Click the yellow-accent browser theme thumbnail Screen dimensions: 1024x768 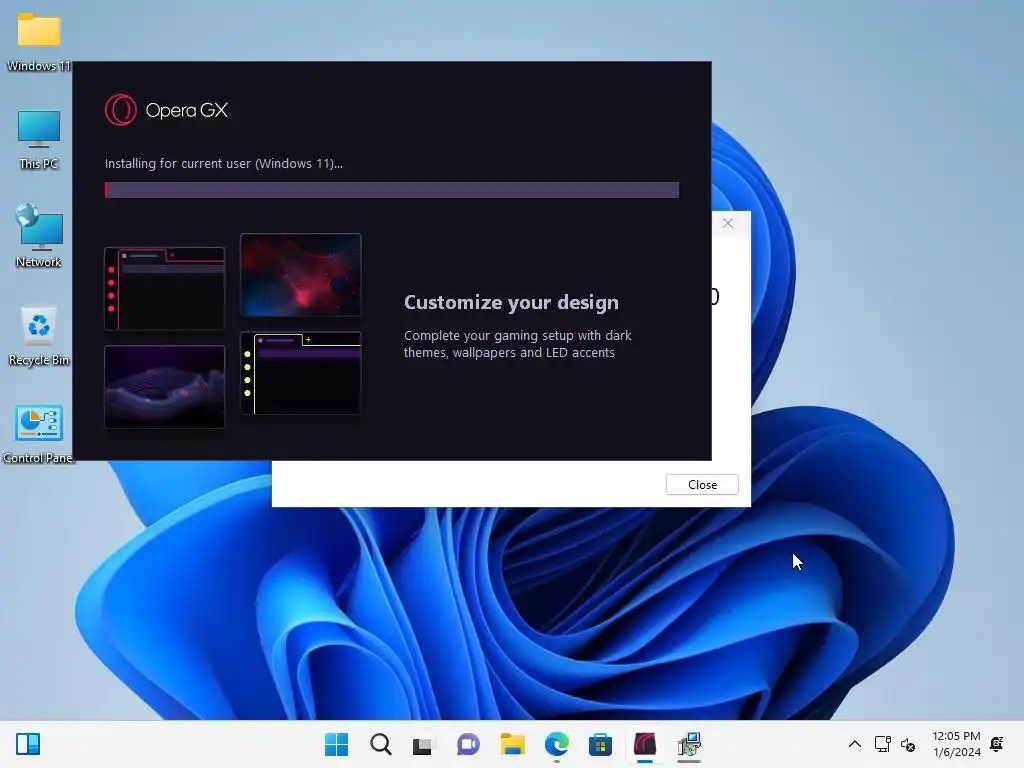(x=300, y=373)
